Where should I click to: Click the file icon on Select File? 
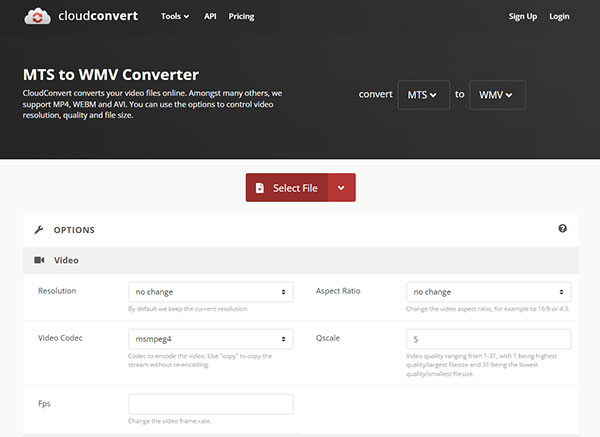pos(260,188)
